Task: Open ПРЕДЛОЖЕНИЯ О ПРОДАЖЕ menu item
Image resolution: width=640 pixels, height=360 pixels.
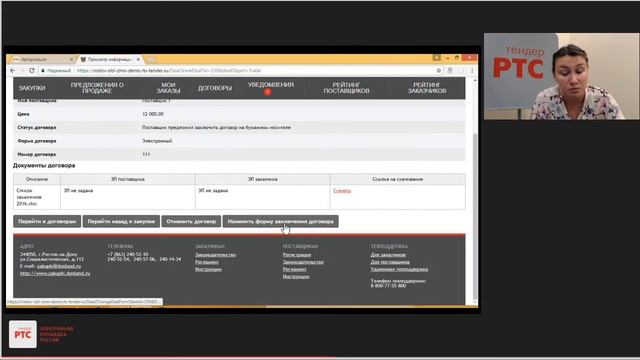Action: click(x=97, y=88)
